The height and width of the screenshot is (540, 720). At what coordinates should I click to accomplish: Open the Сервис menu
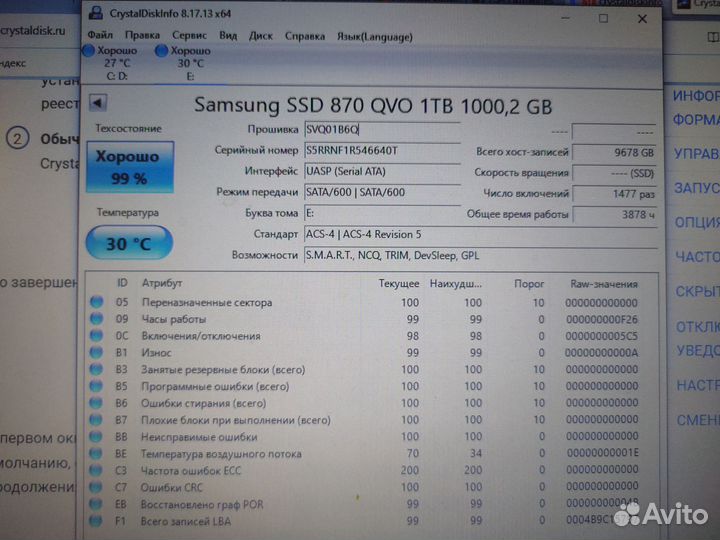(189, 35)
